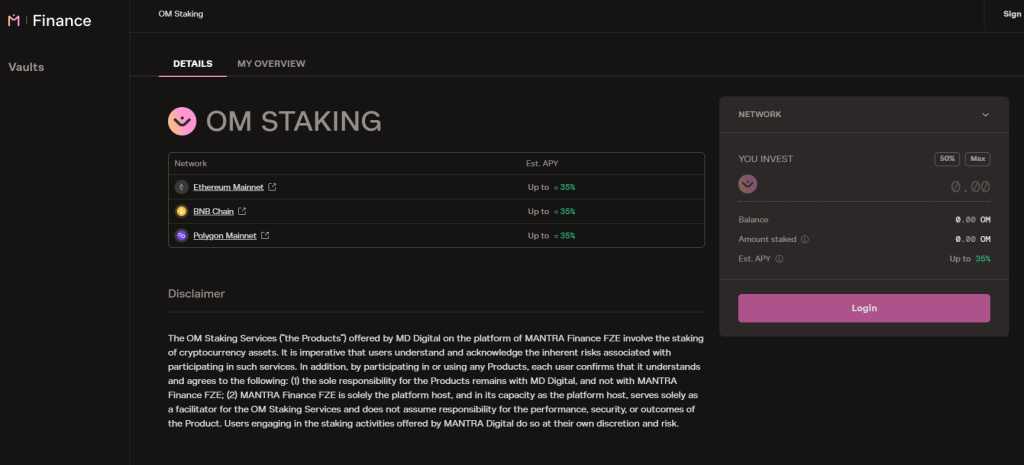This screenshot has width=1024, height=465.
Task: Open the NETWORK selector panel header
Action: point(864,115)
